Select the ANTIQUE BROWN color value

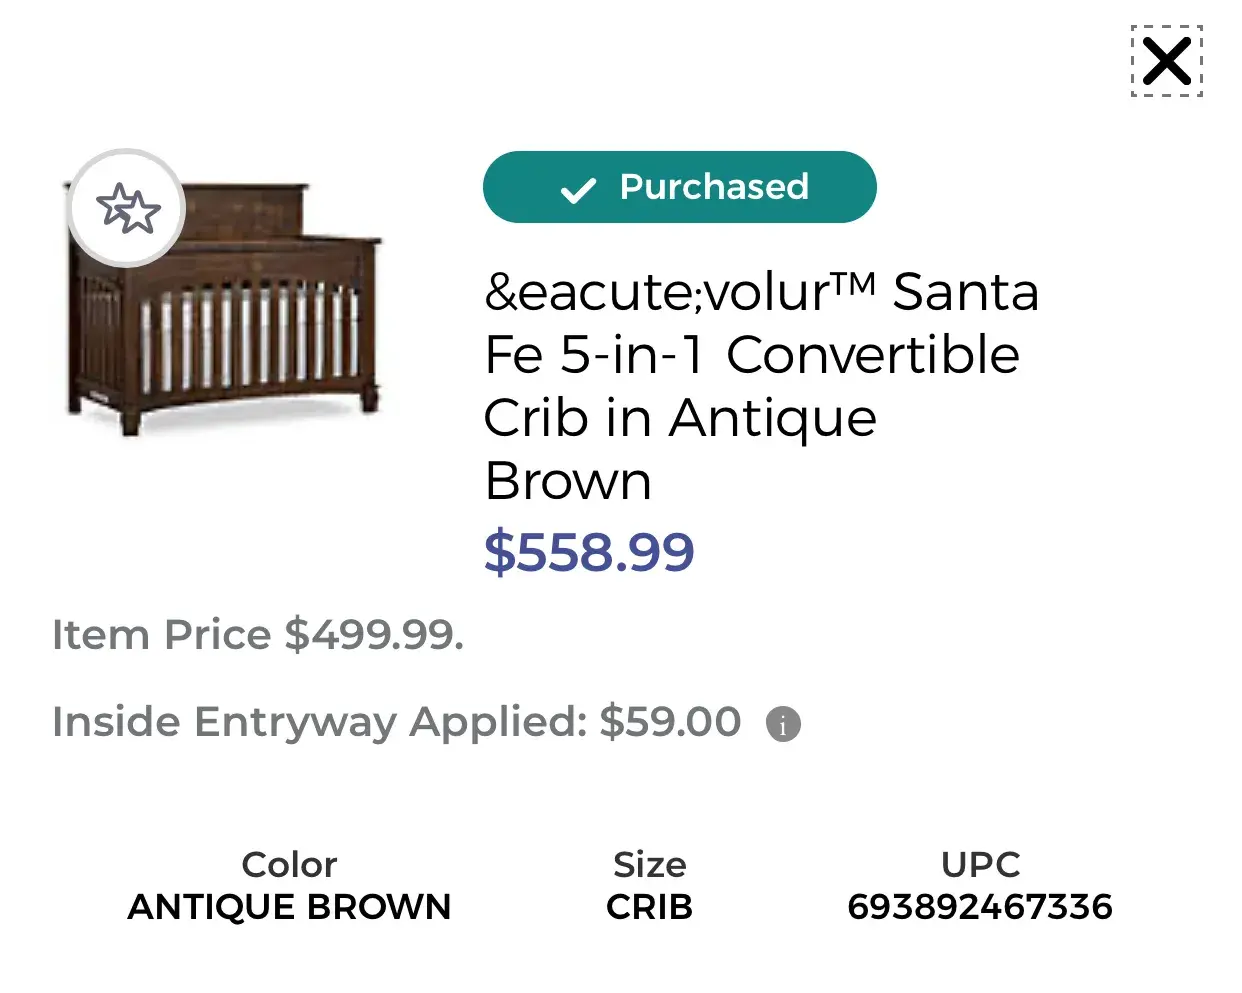coord(289,907)
